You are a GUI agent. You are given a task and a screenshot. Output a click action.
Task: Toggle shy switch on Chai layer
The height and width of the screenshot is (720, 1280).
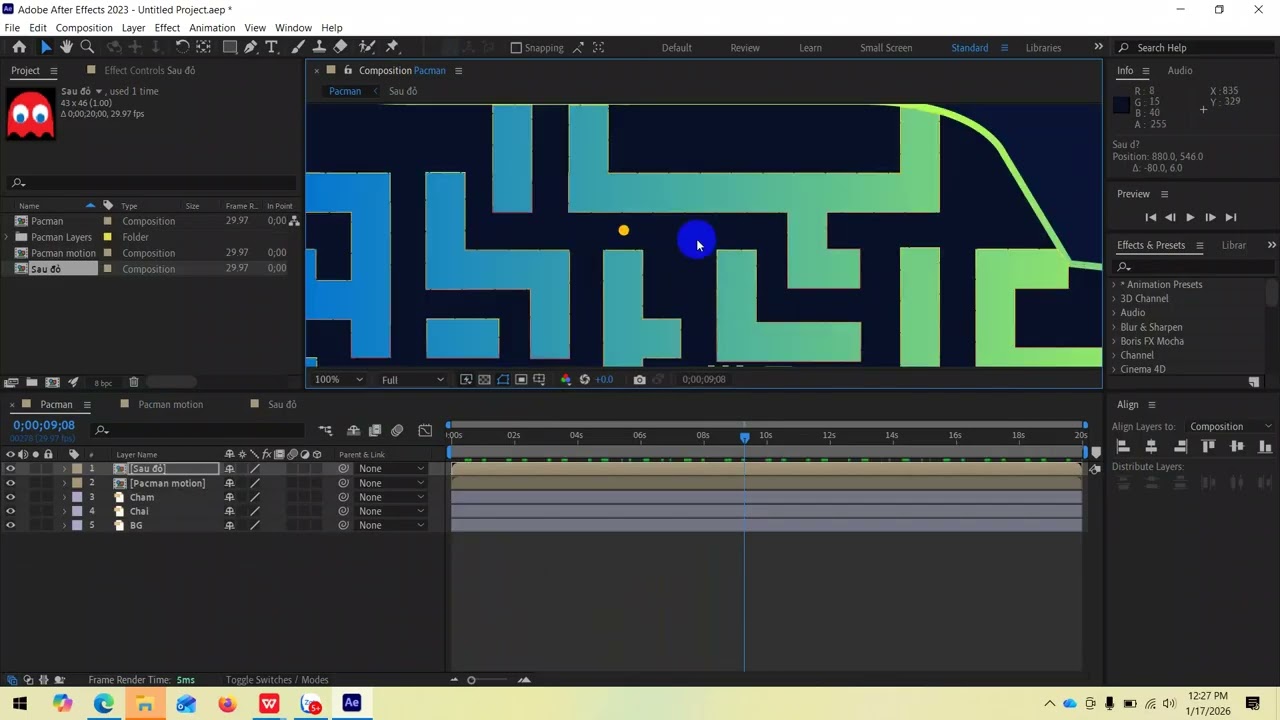point(230,511)
